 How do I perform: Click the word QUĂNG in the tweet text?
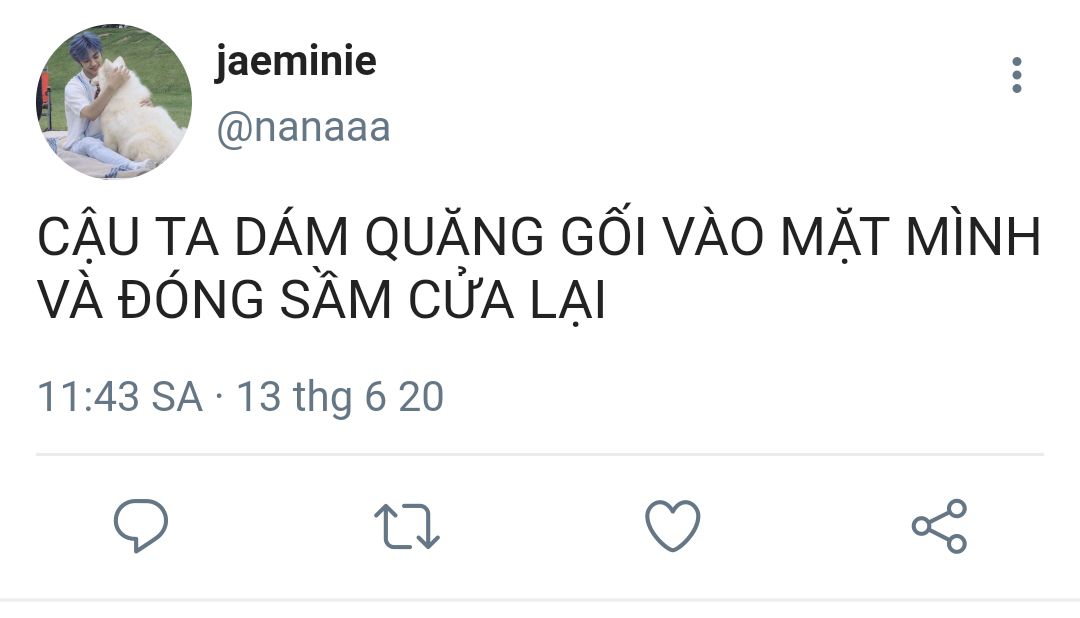pyautogui.click(x=455, y=235)
